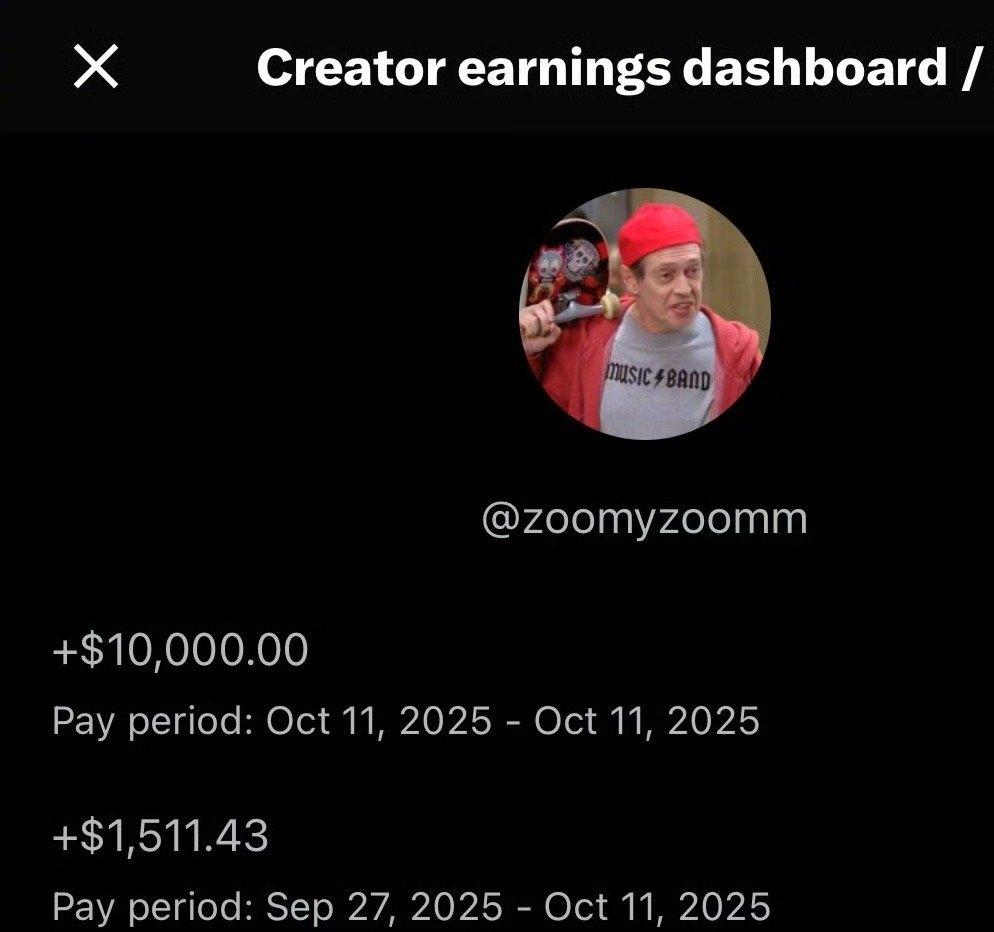This screenshot has height=932, width=994.
Task: Click the word "earnings" in the header
Action: (564, 70)
